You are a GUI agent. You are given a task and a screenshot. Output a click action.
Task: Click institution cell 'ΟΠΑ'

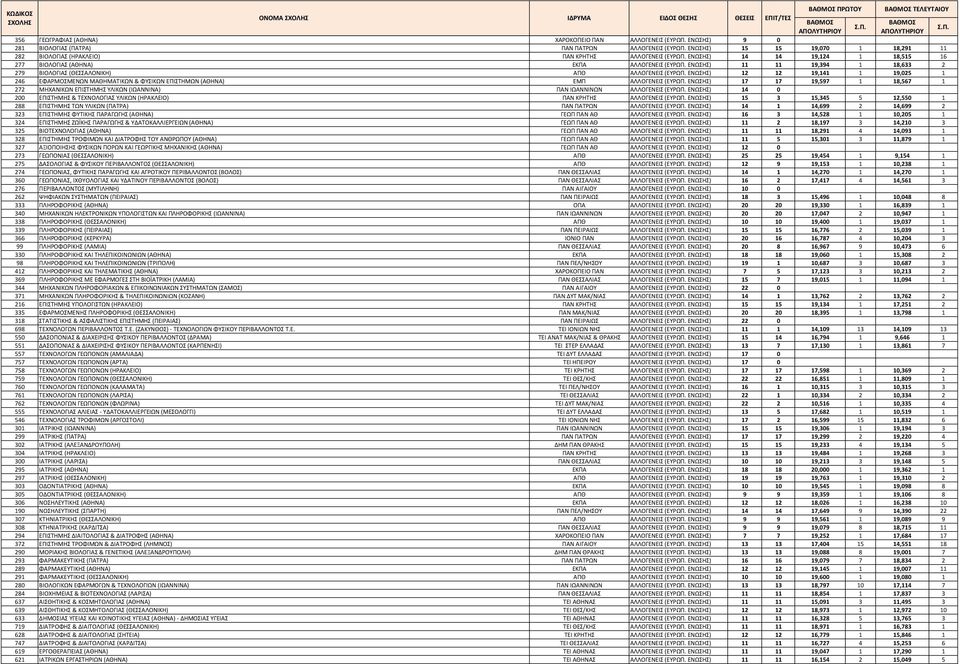pyautogui.click(x=579, y=205)
